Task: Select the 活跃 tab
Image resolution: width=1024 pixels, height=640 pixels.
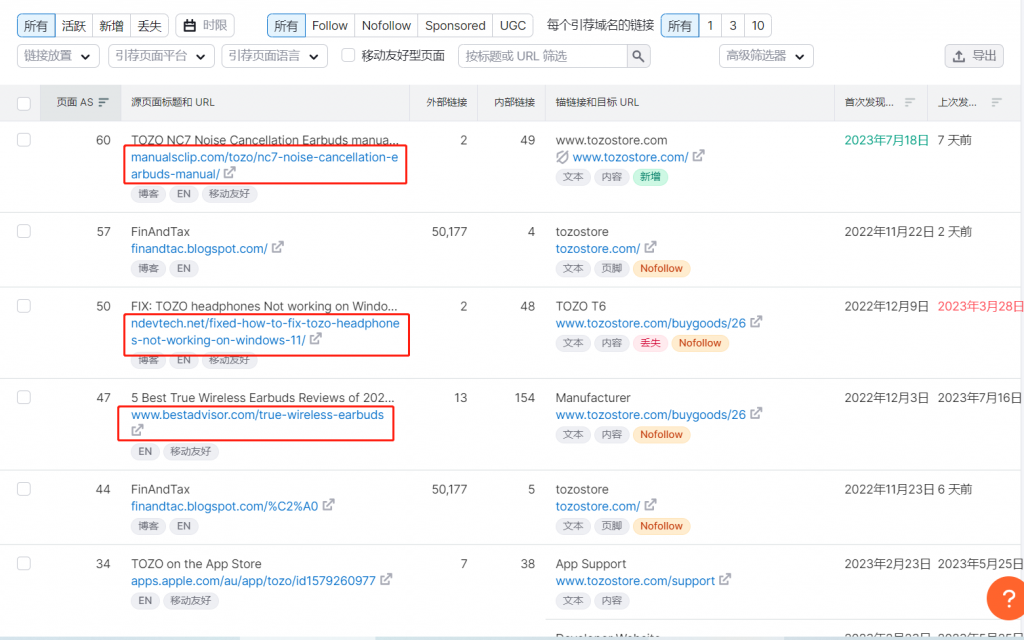Action: tap(74, 25)
